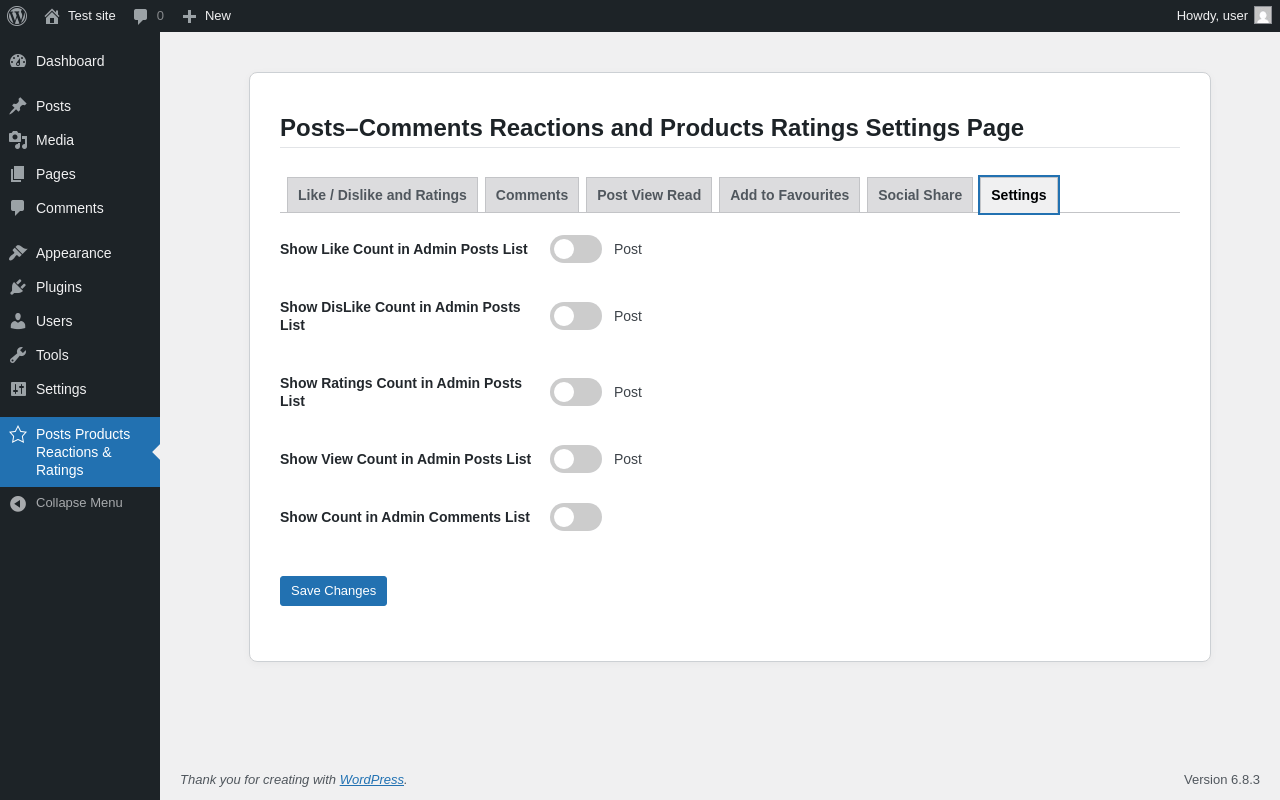
Task: Click the plus New icon
Action: (189, 16)
